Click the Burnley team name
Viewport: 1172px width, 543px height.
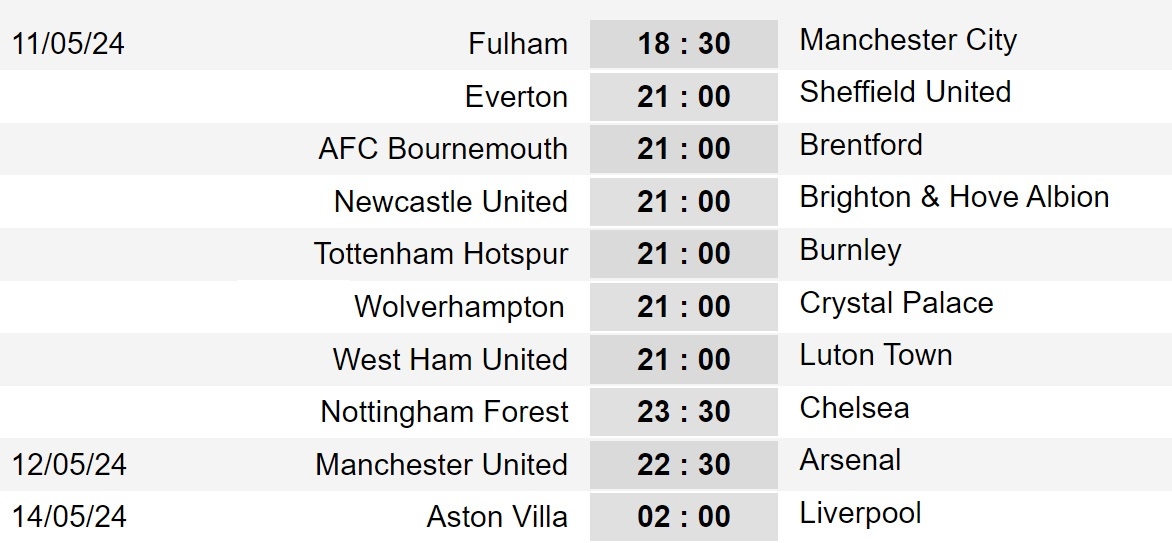851,250
